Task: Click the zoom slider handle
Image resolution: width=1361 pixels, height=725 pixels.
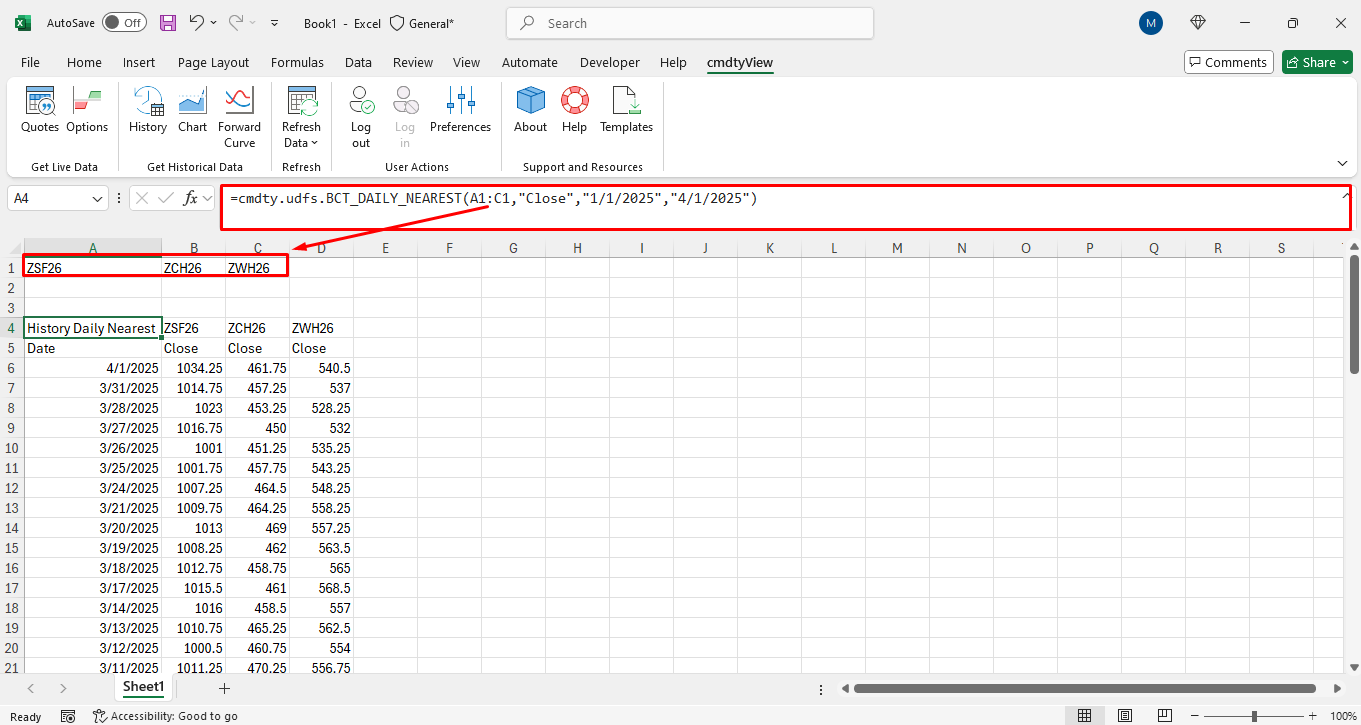Action: (1254, 716)
